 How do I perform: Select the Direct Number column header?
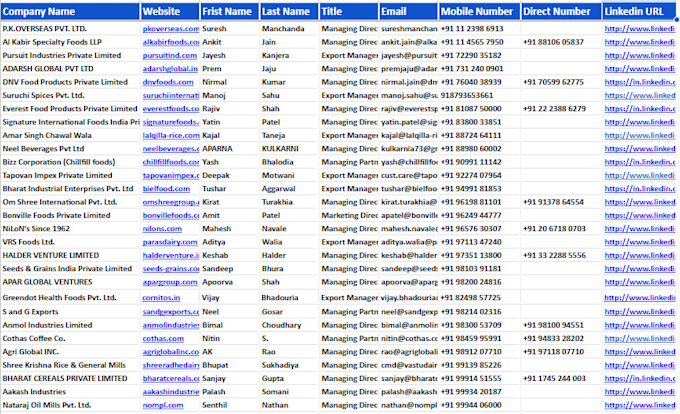click(x=561, y=11)
